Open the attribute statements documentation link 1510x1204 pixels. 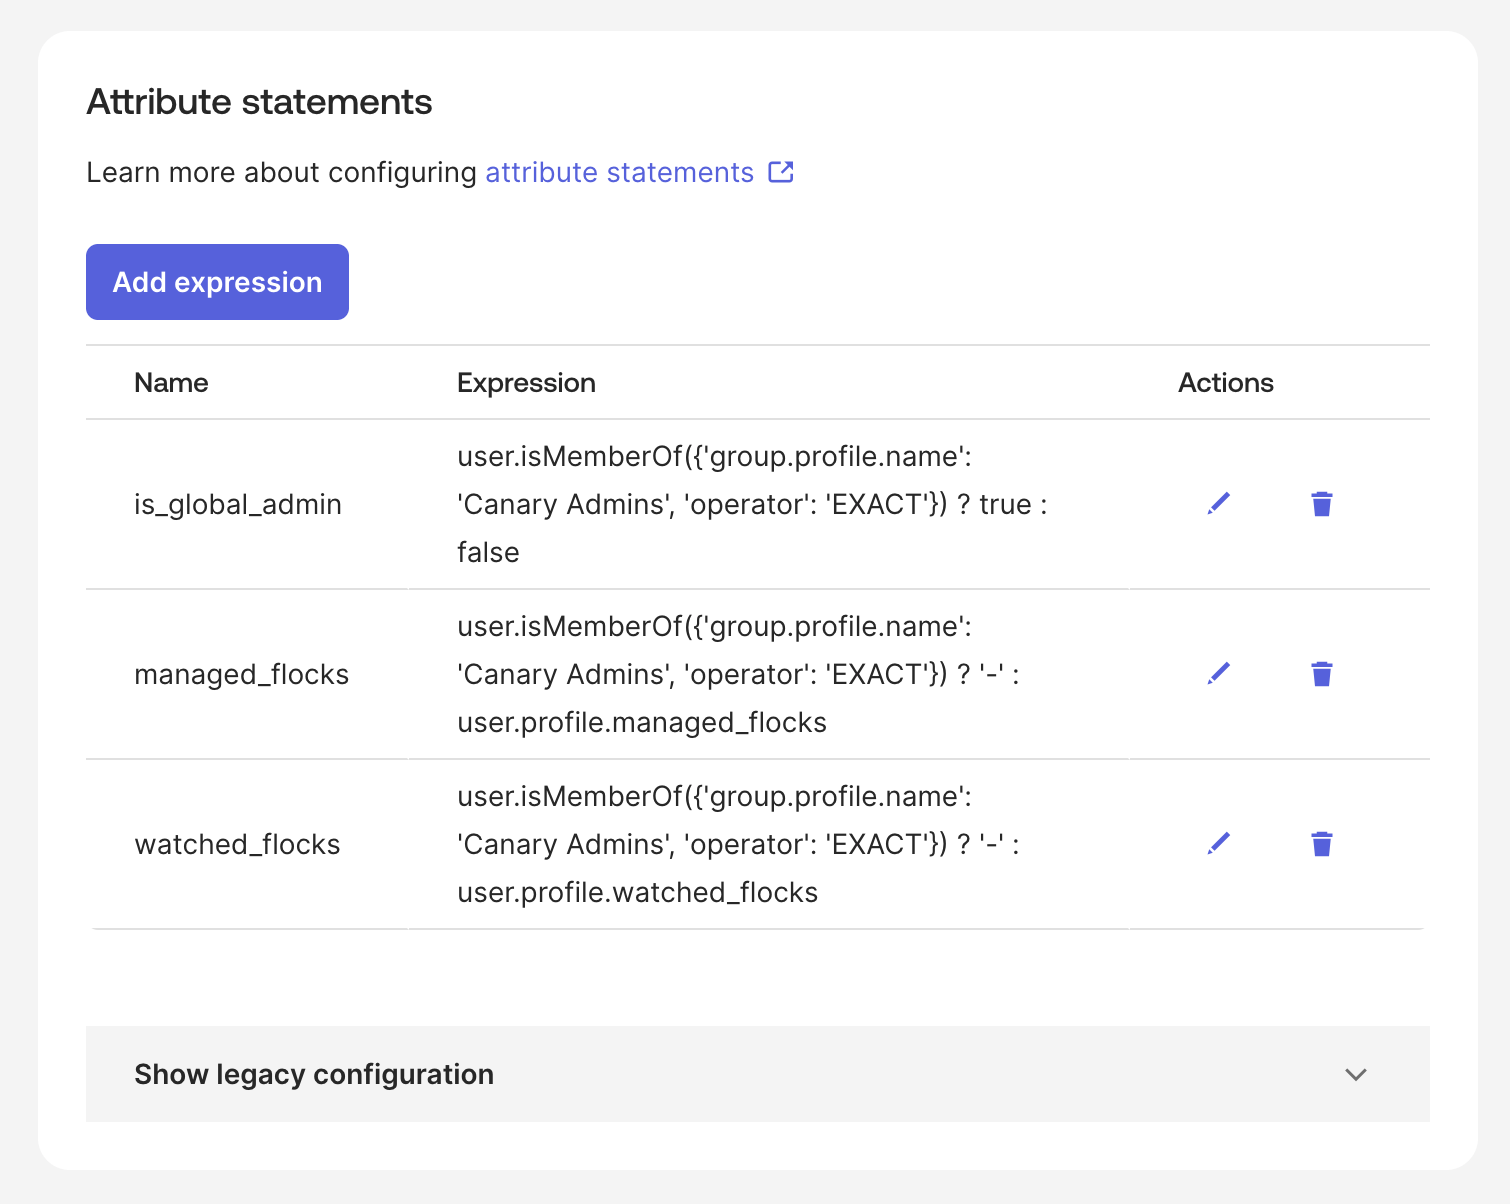click(x=619, y=173)
